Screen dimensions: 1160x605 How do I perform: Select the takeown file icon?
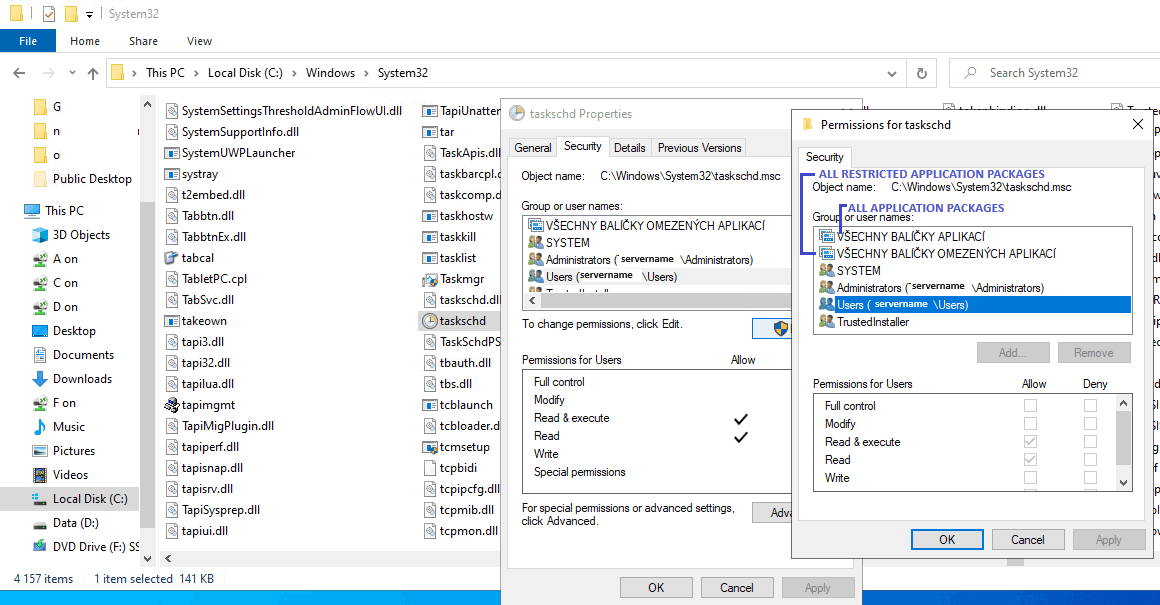click(x=172, y=321)
